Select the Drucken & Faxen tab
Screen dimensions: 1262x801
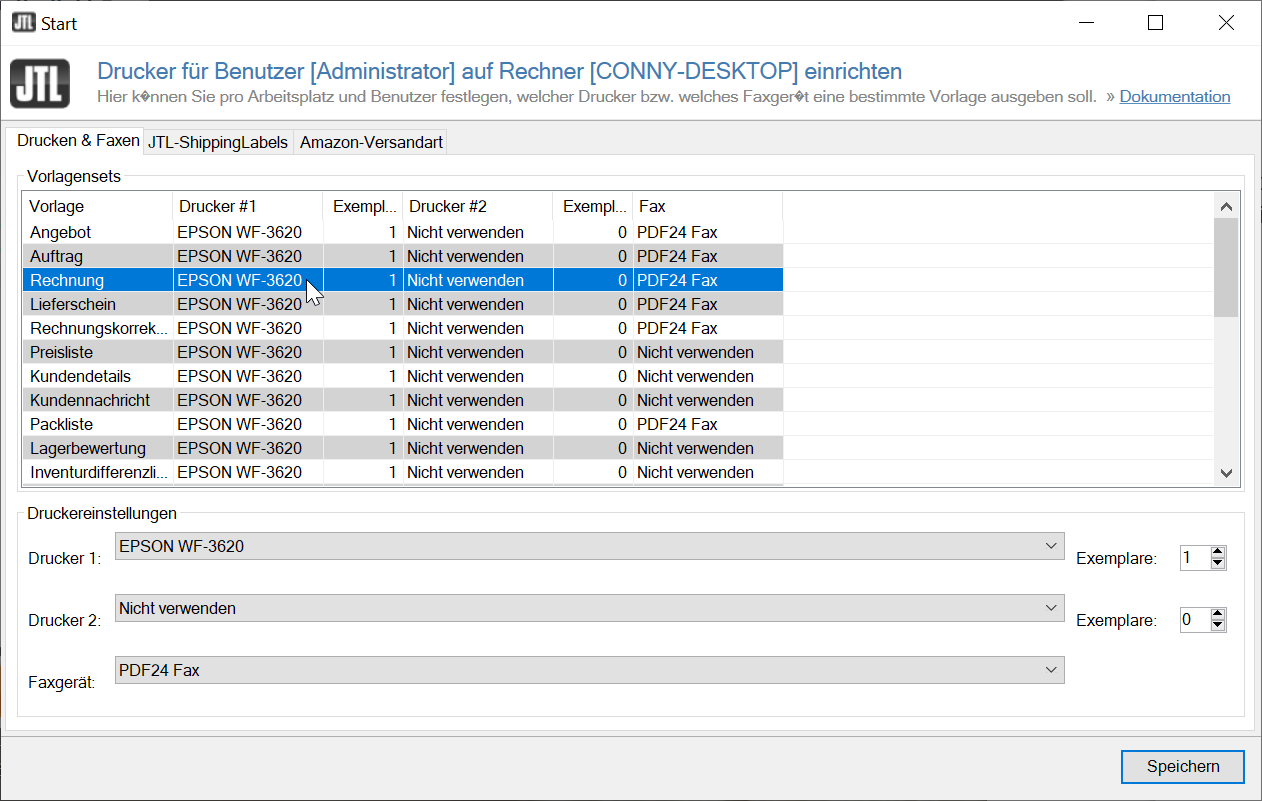click(78, 141)
